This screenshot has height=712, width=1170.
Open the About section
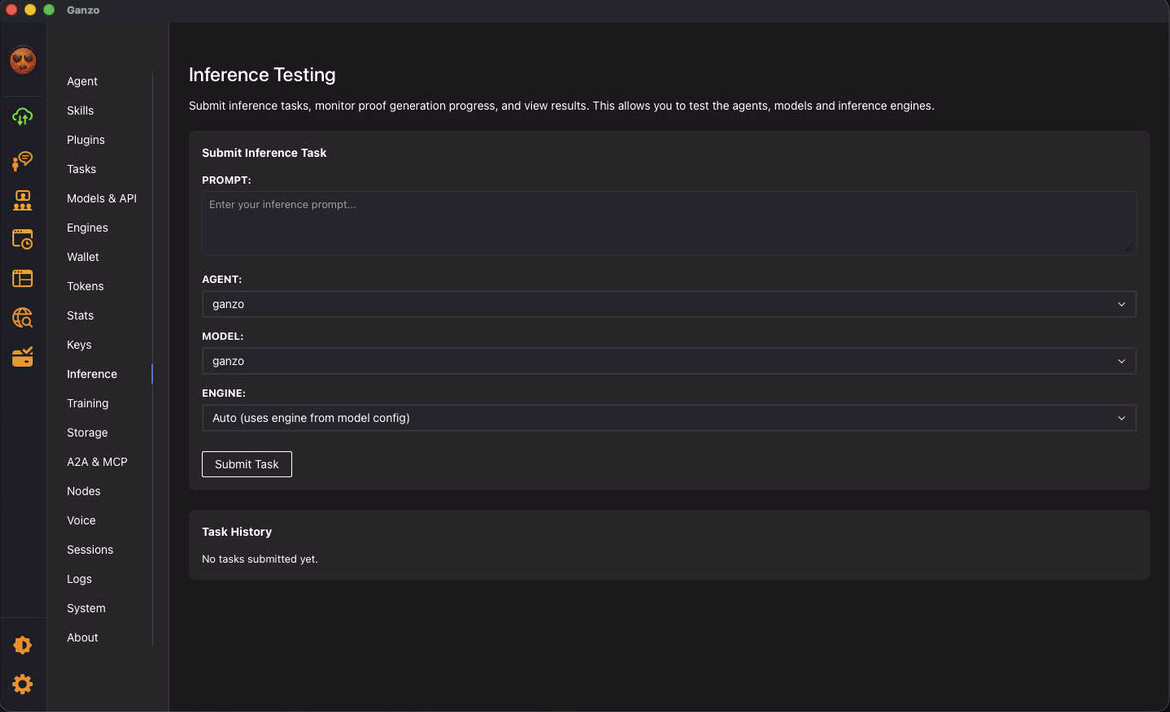[82, 637]
